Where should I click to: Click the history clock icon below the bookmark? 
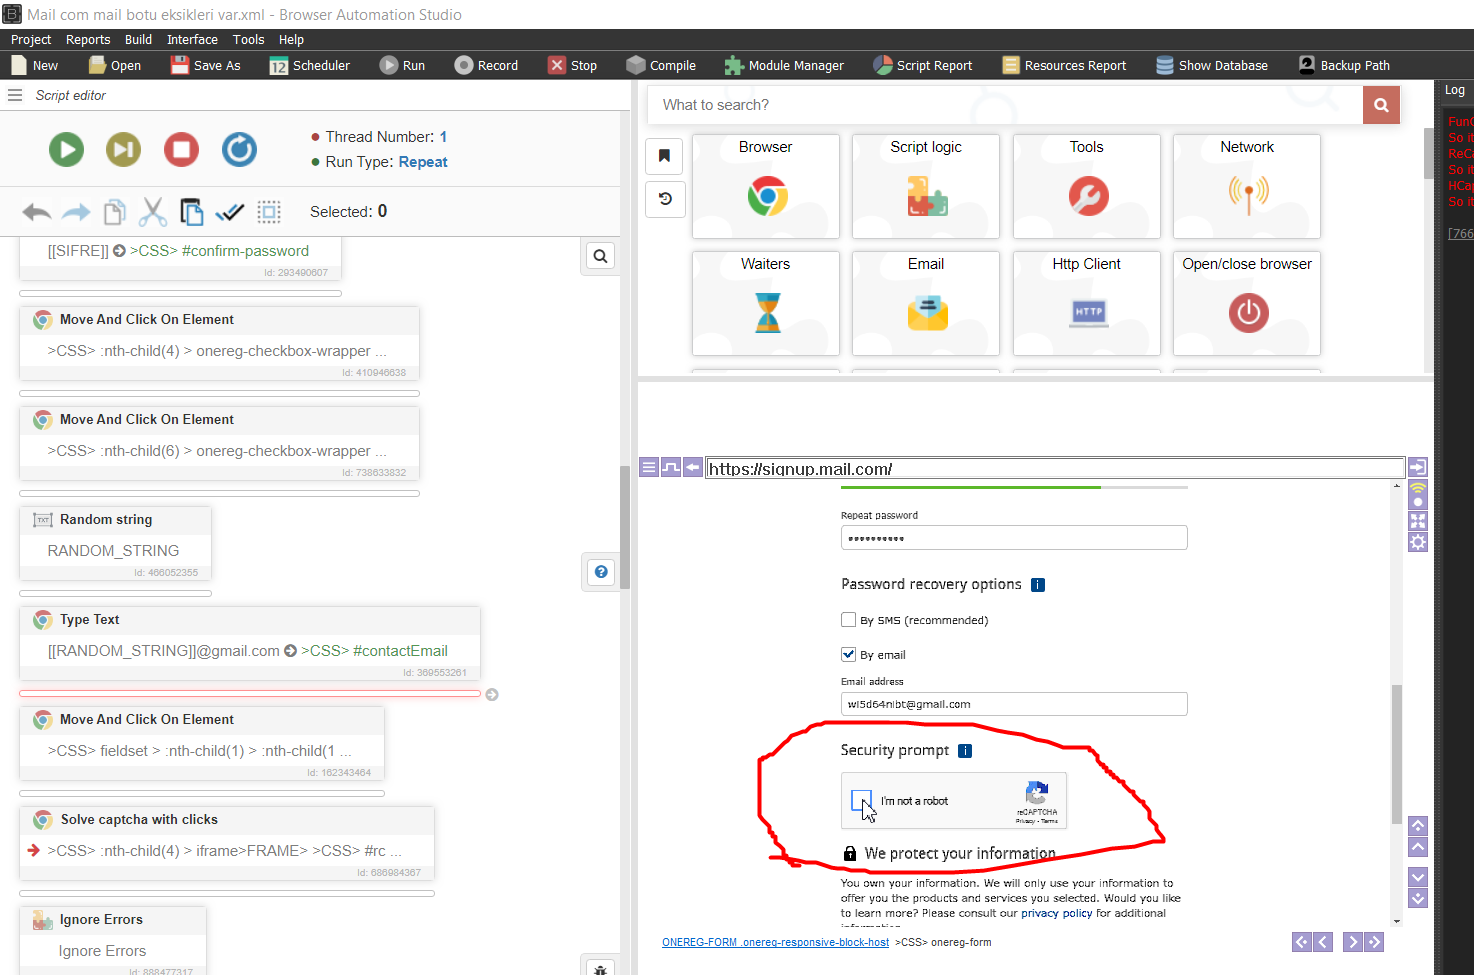pyautogui.click(x=664, y=199)
